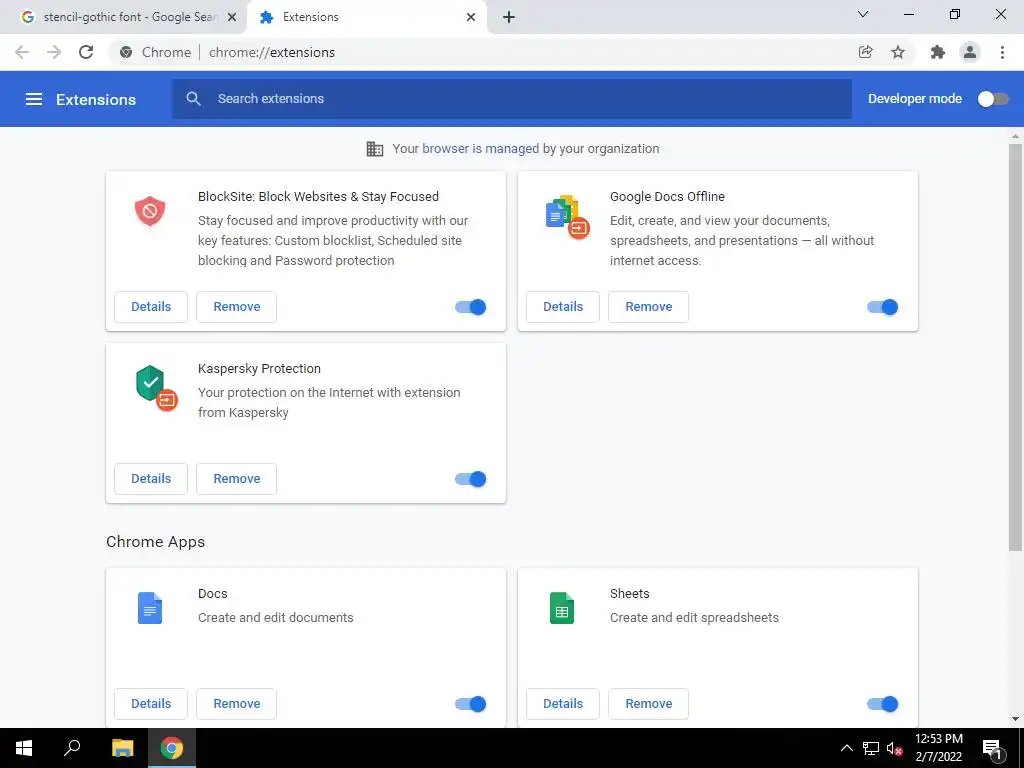Open Windows taskbar search
This screenshot has width=1024, height=768.
(x=72, y=748)
